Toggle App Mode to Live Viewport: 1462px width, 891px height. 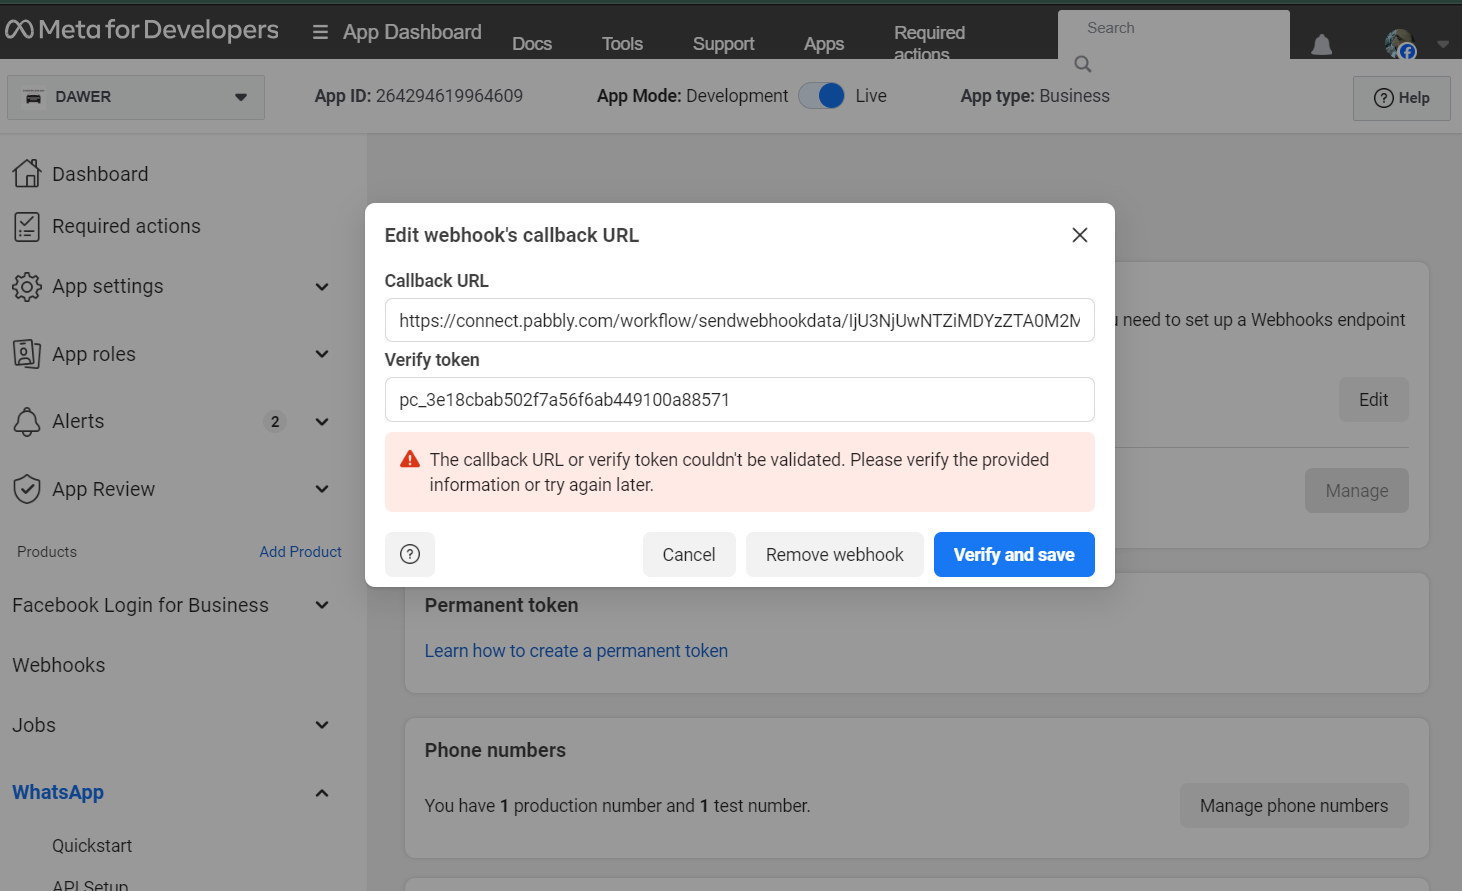point(821,96)
